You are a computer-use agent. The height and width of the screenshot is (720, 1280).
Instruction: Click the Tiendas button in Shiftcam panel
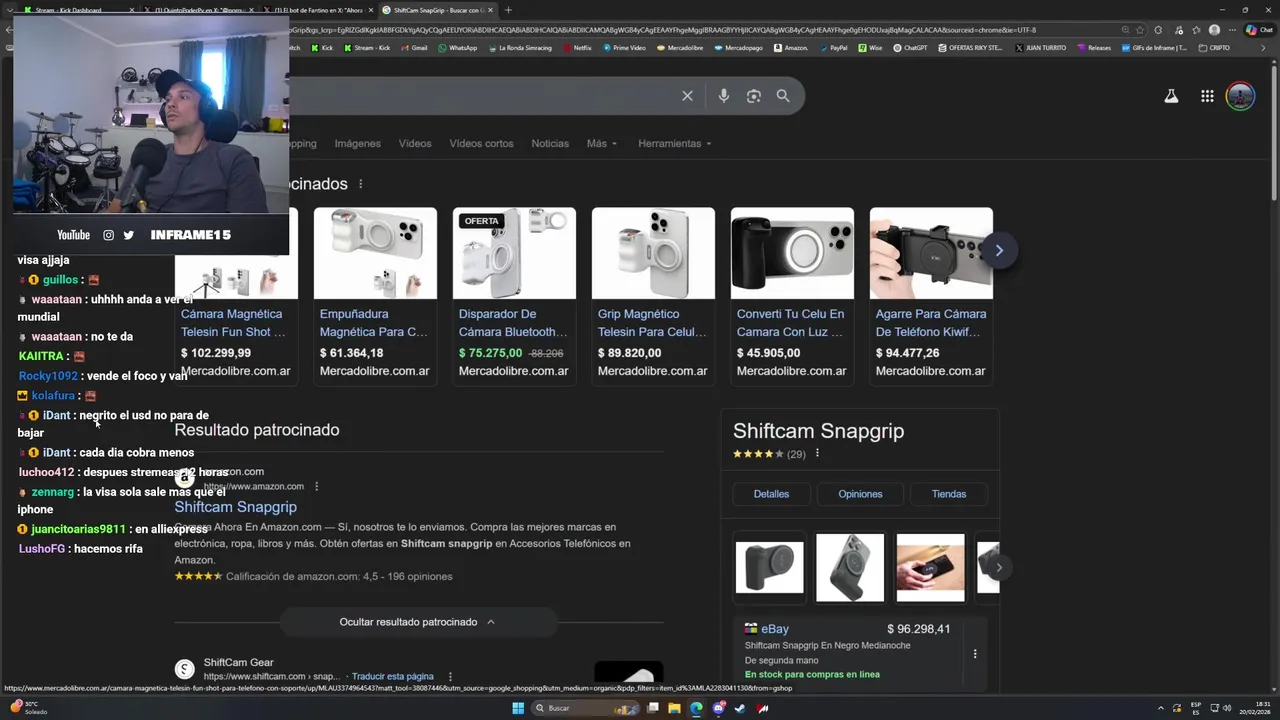[x=949, y=494]
